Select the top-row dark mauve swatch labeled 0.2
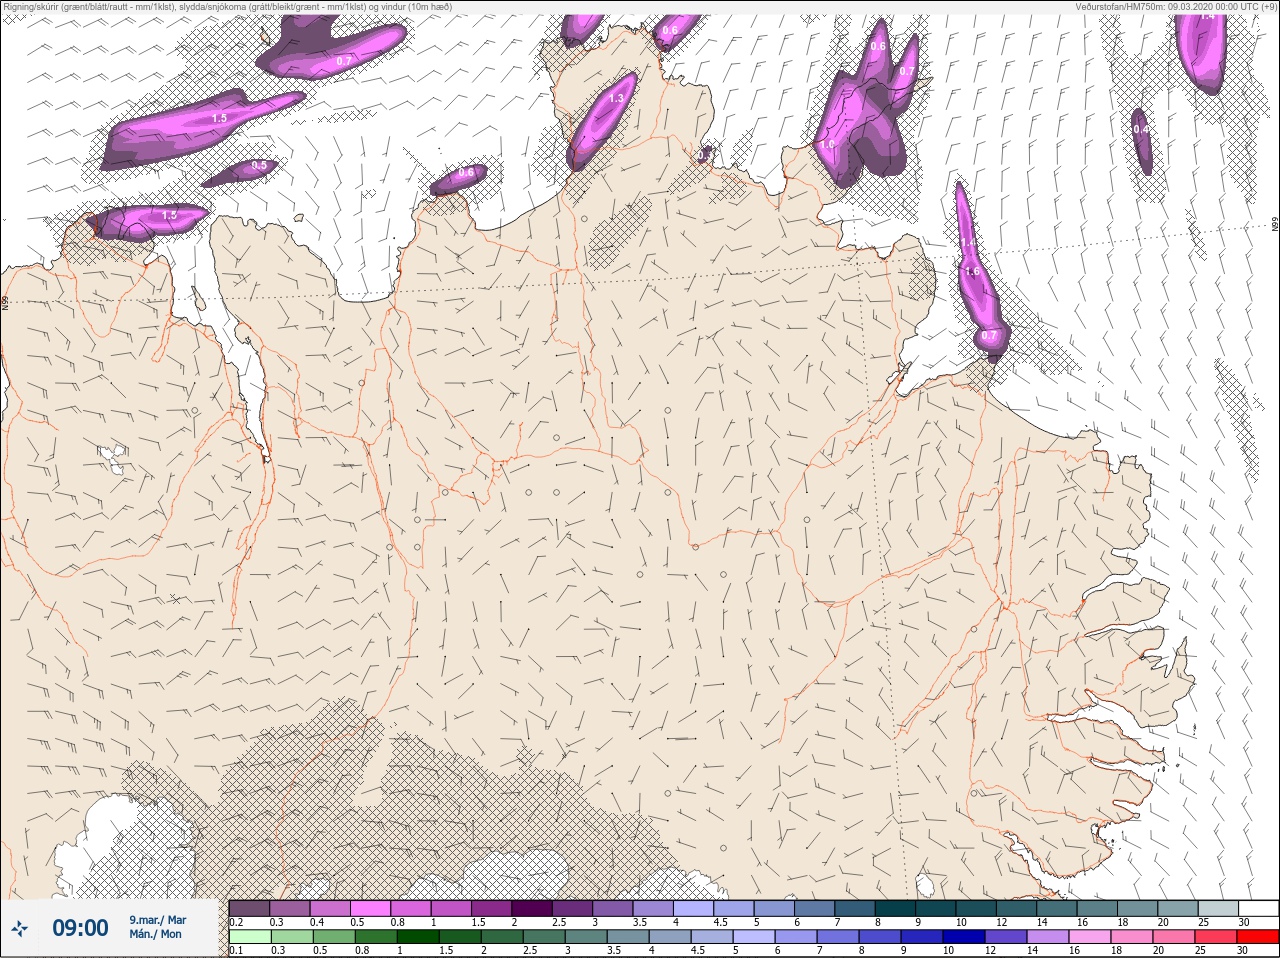The image size is (1280, 958). tap(249, 908)
